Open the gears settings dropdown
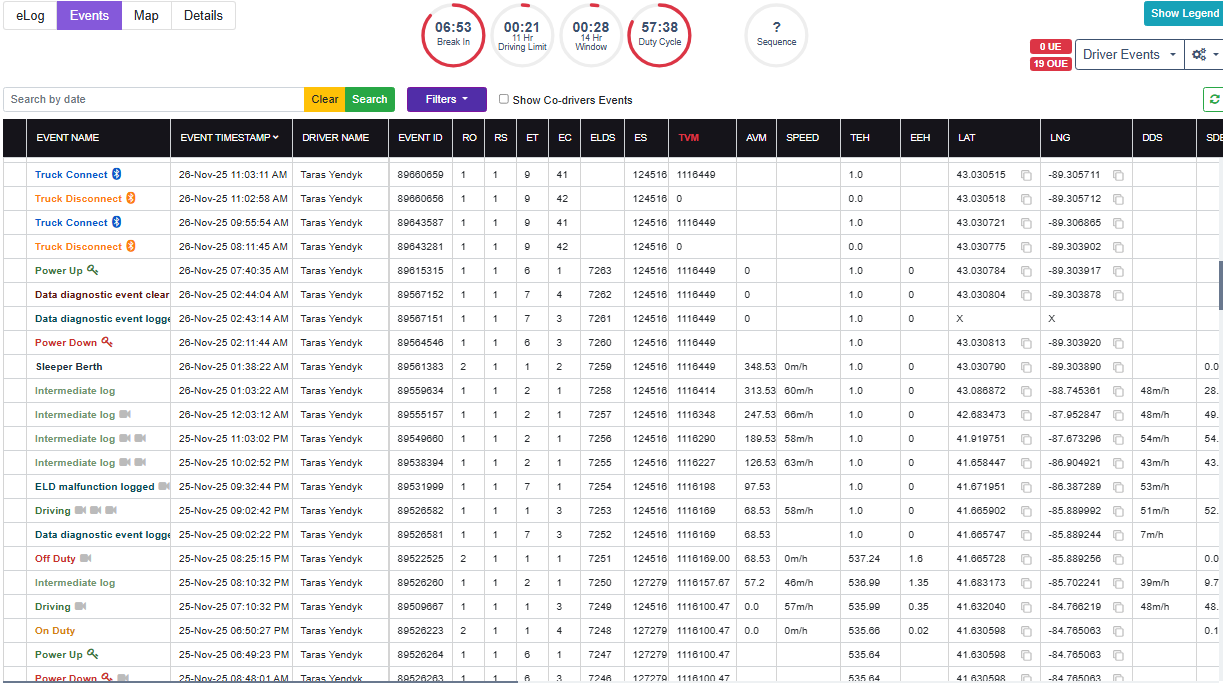 pos(1203,55)
